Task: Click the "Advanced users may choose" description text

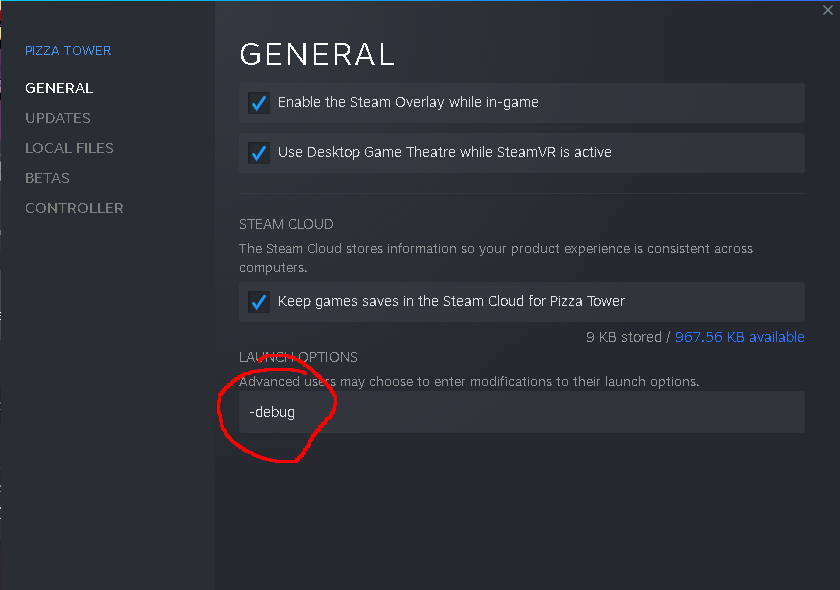Action: coord(469,382)
